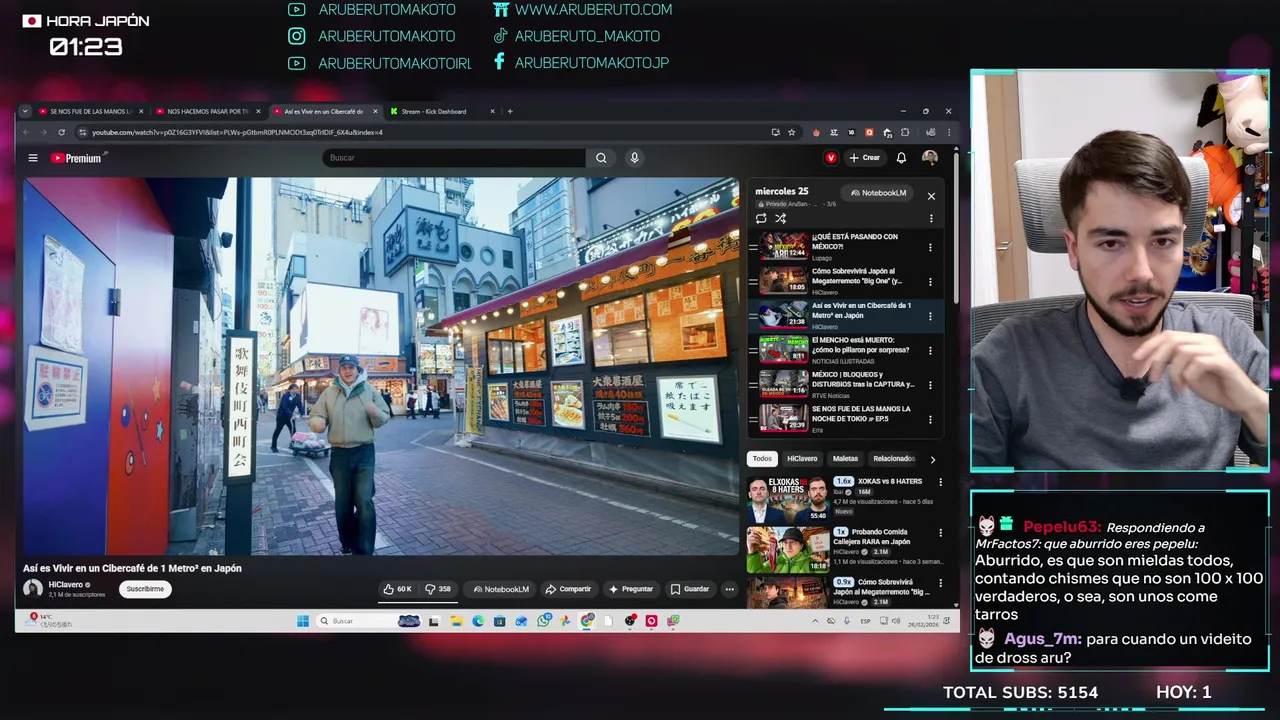This screenshot has height=720, width=1280.
Task: Select the Todos filter chip
Action: pyautogui.click(x=762, y=459)
